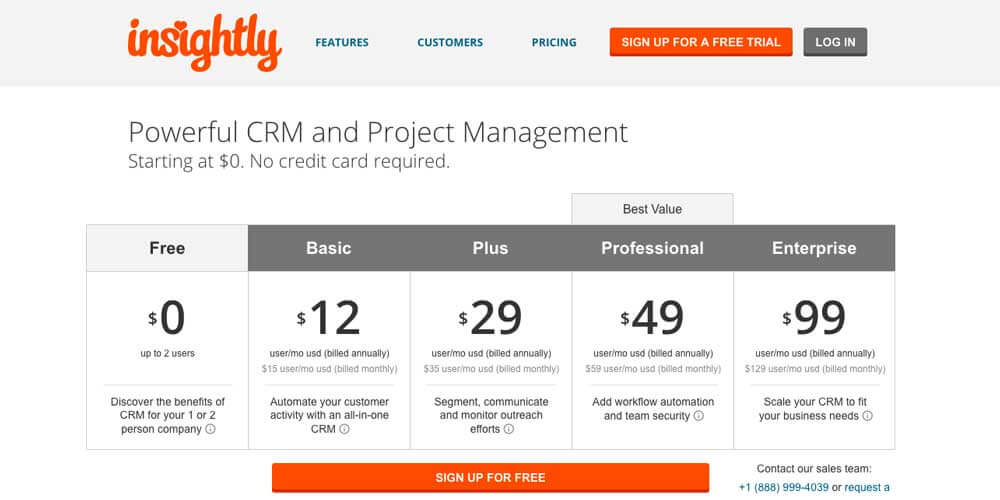Follow the 'request a' link
This screenshot has width=1000, height=500.
pos(867,487)
